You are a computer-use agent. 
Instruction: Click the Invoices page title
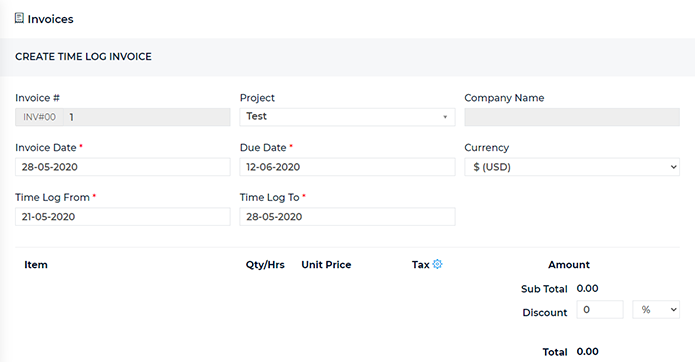(x=51, y=19)
